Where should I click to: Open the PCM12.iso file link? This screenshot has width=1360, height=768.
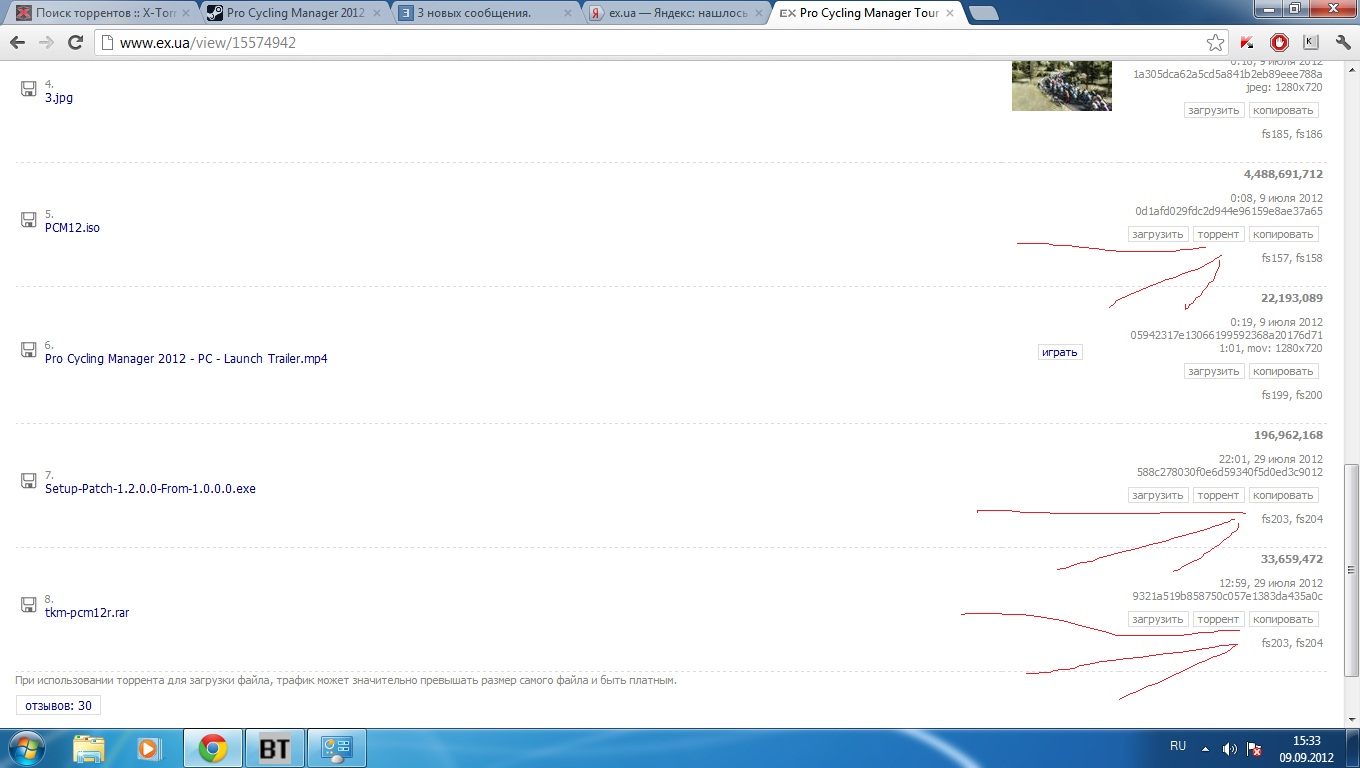(72, 228)
